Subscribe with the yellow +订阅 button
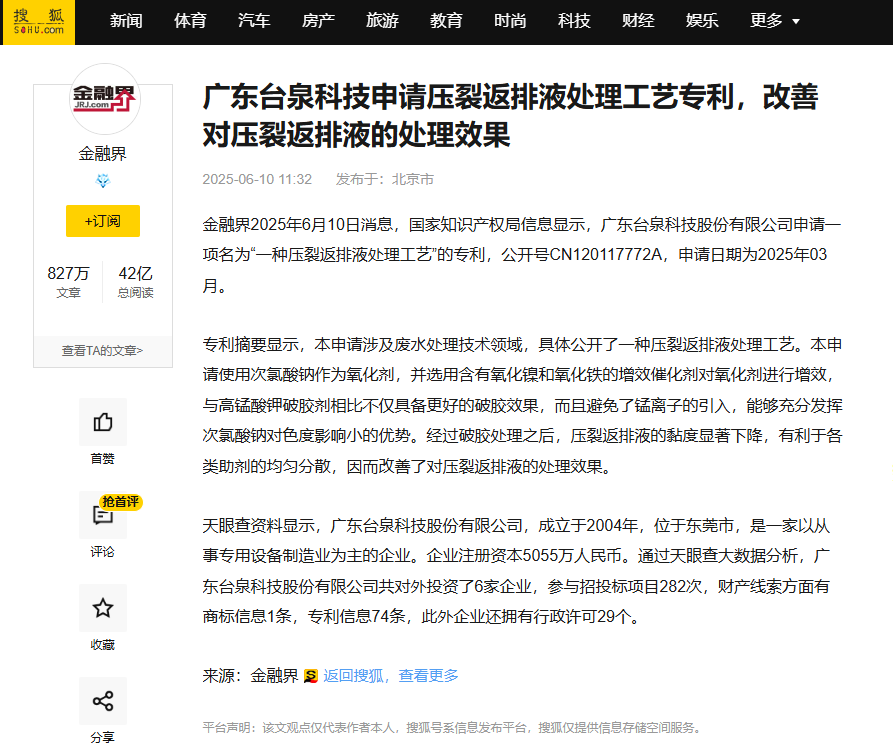The width and height of the screenshot is (893, 749). (x=103, y=221)
